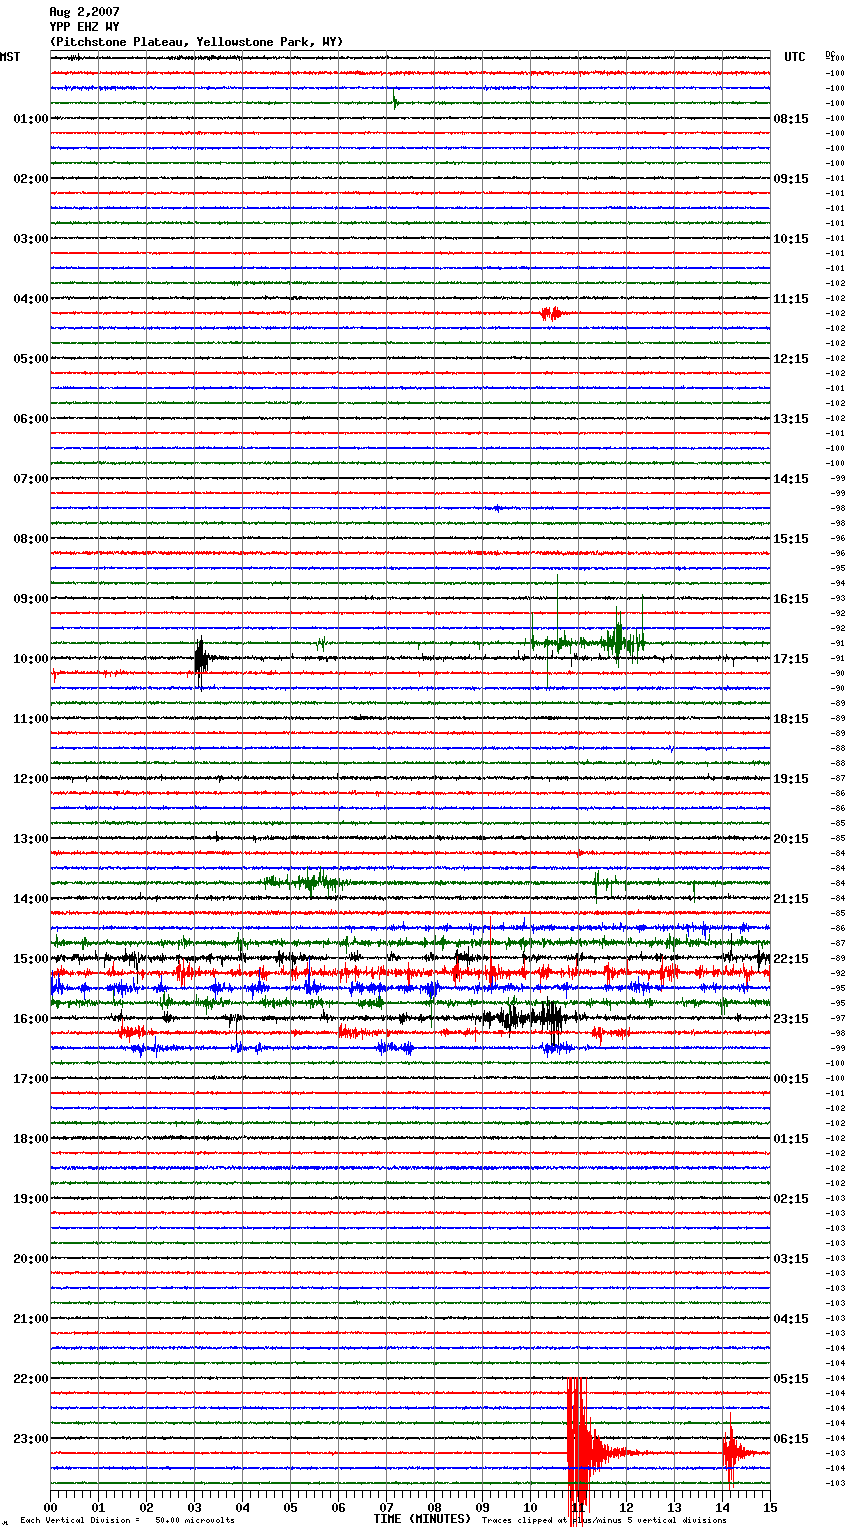Screen dimensions: 850x1534
Task: Click the minute '12' tick label on bottom axis
Action: [x=626, y=1507]
